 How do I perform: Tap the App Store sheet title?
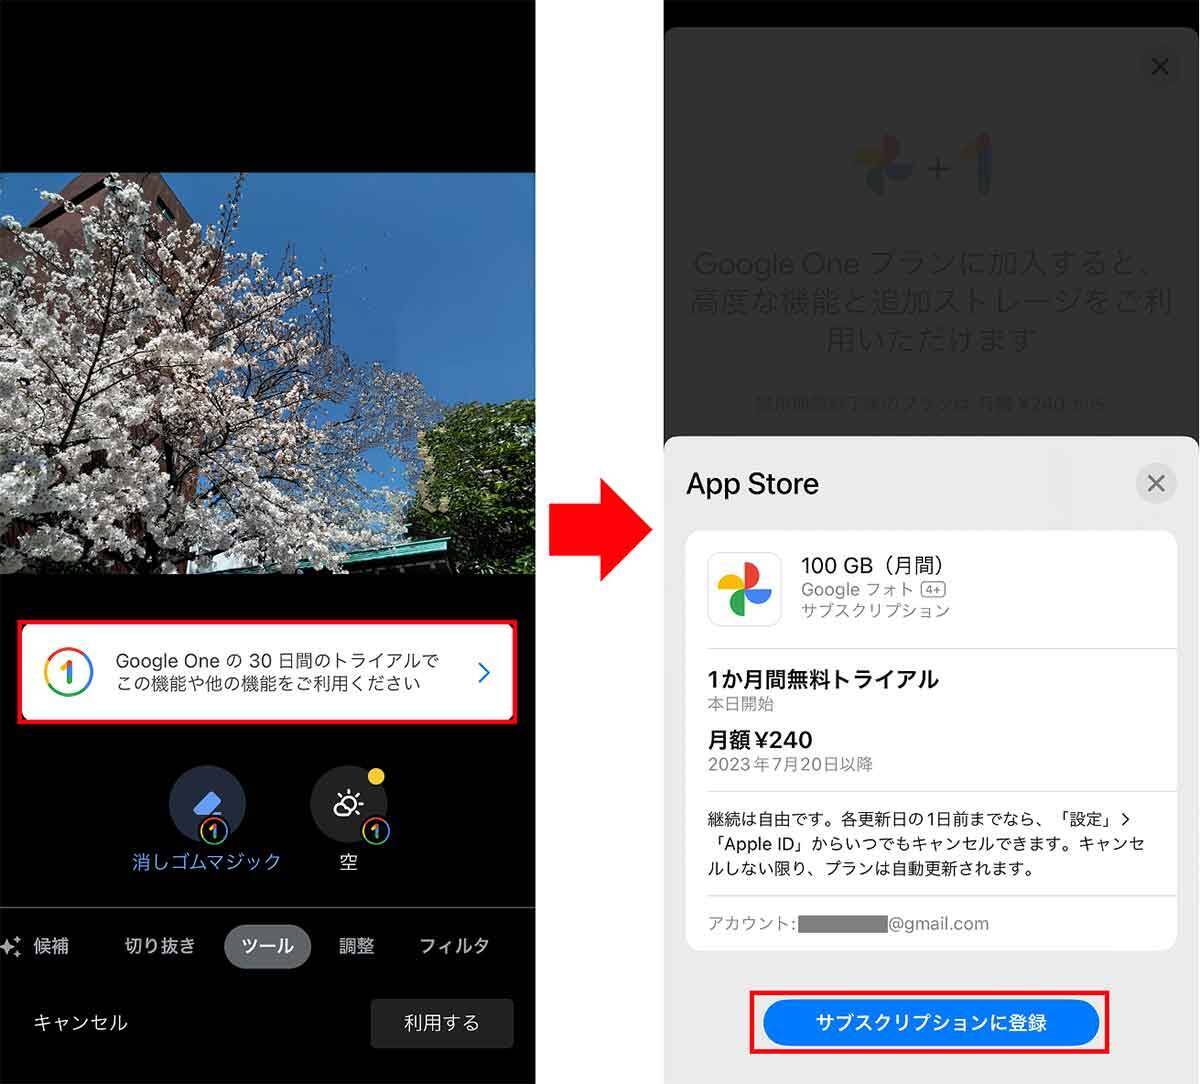(752, 484)
